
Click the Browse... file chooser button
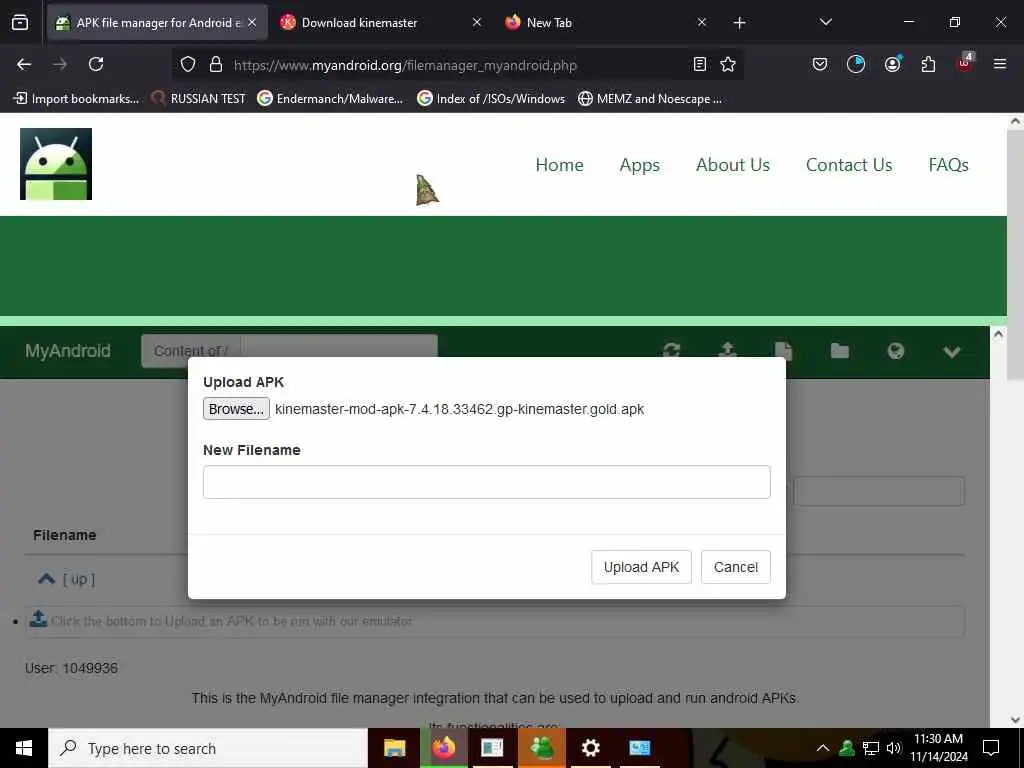(x=236, y=409)
